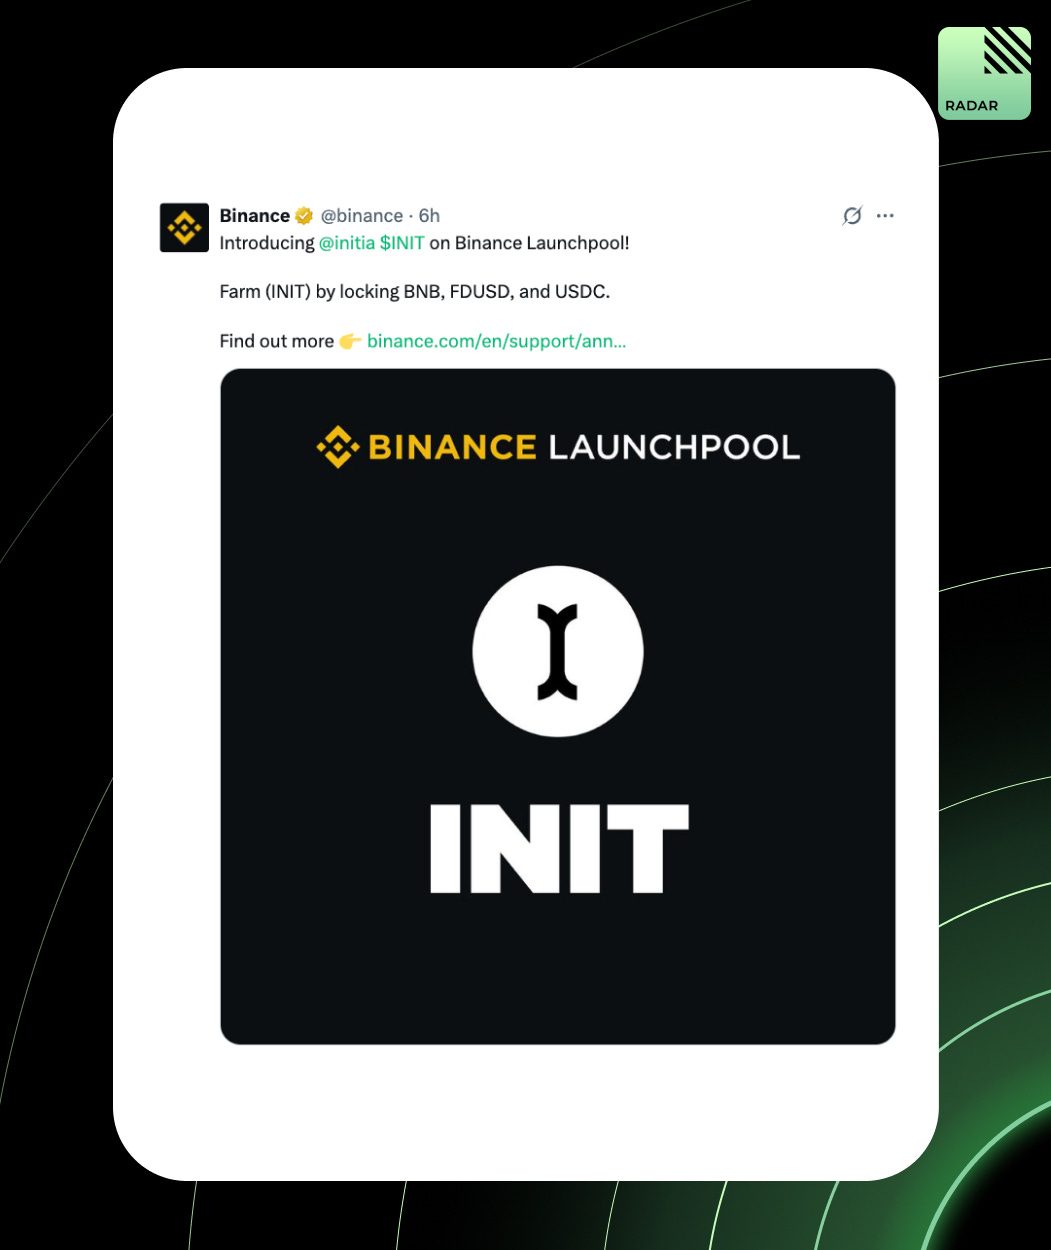Click the Initia logo circle

558,652
